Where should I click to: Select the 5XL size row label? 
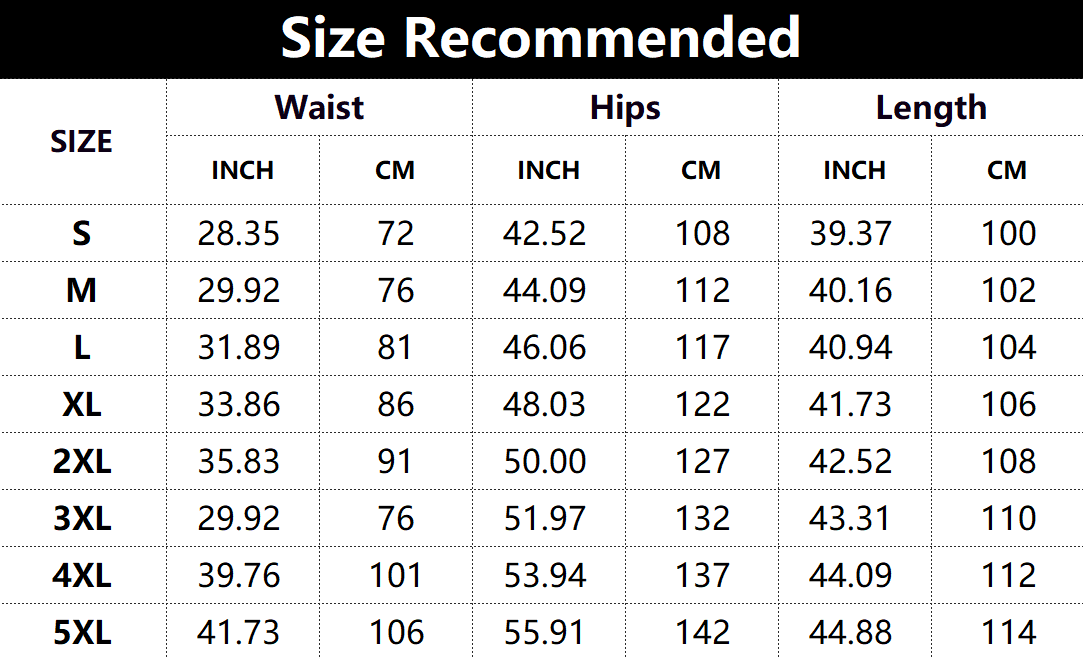coord(81,632)
